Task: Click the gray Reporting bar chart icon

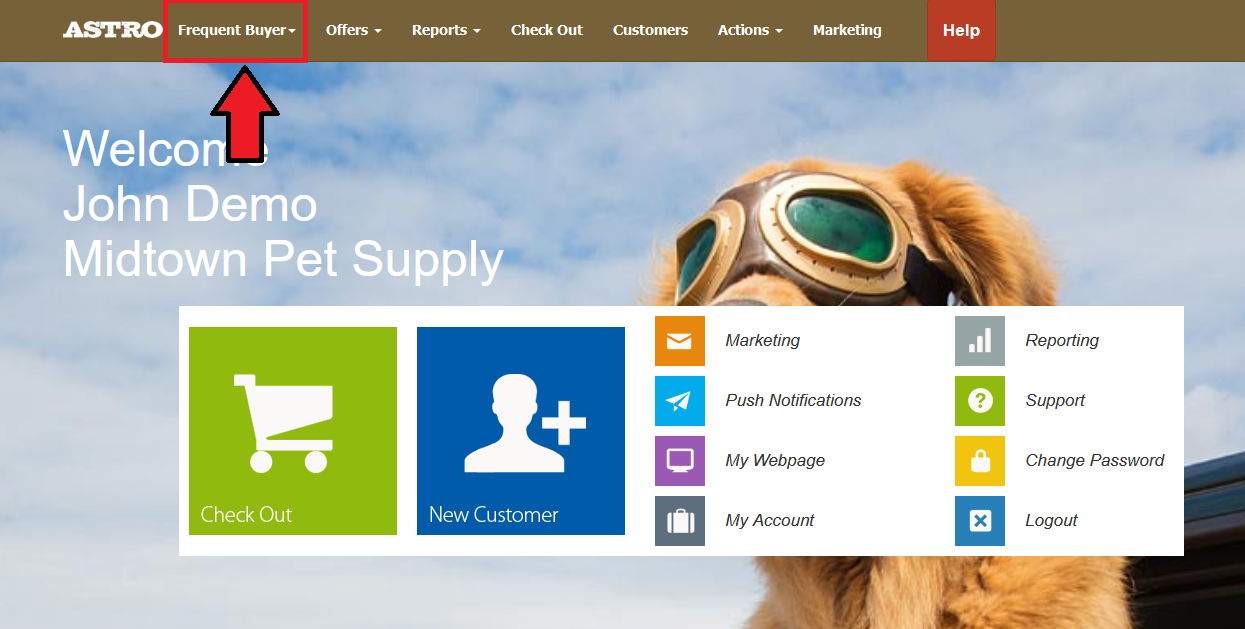Action: 980,341
